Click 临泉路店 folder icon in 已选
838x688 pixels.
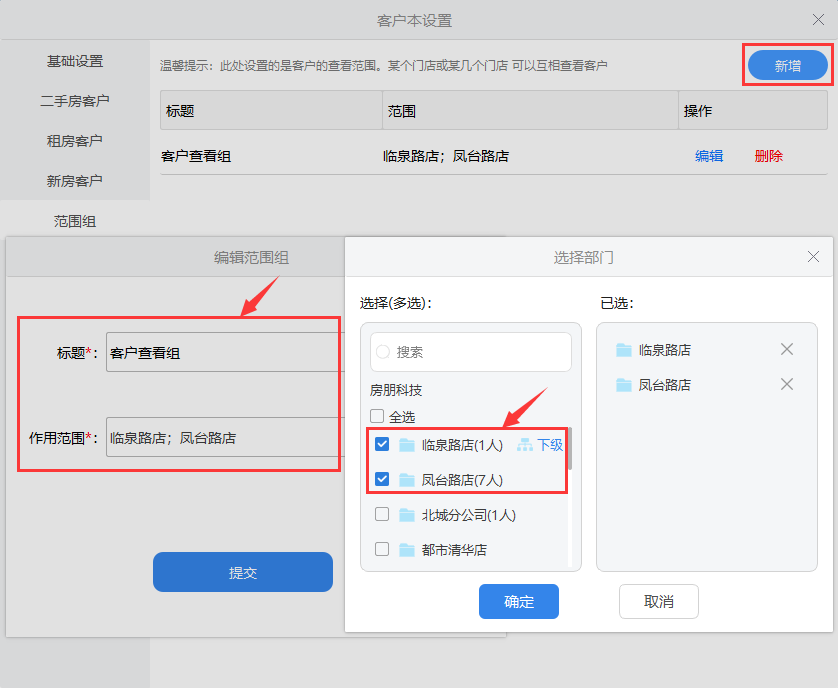[x=624, y=350]
